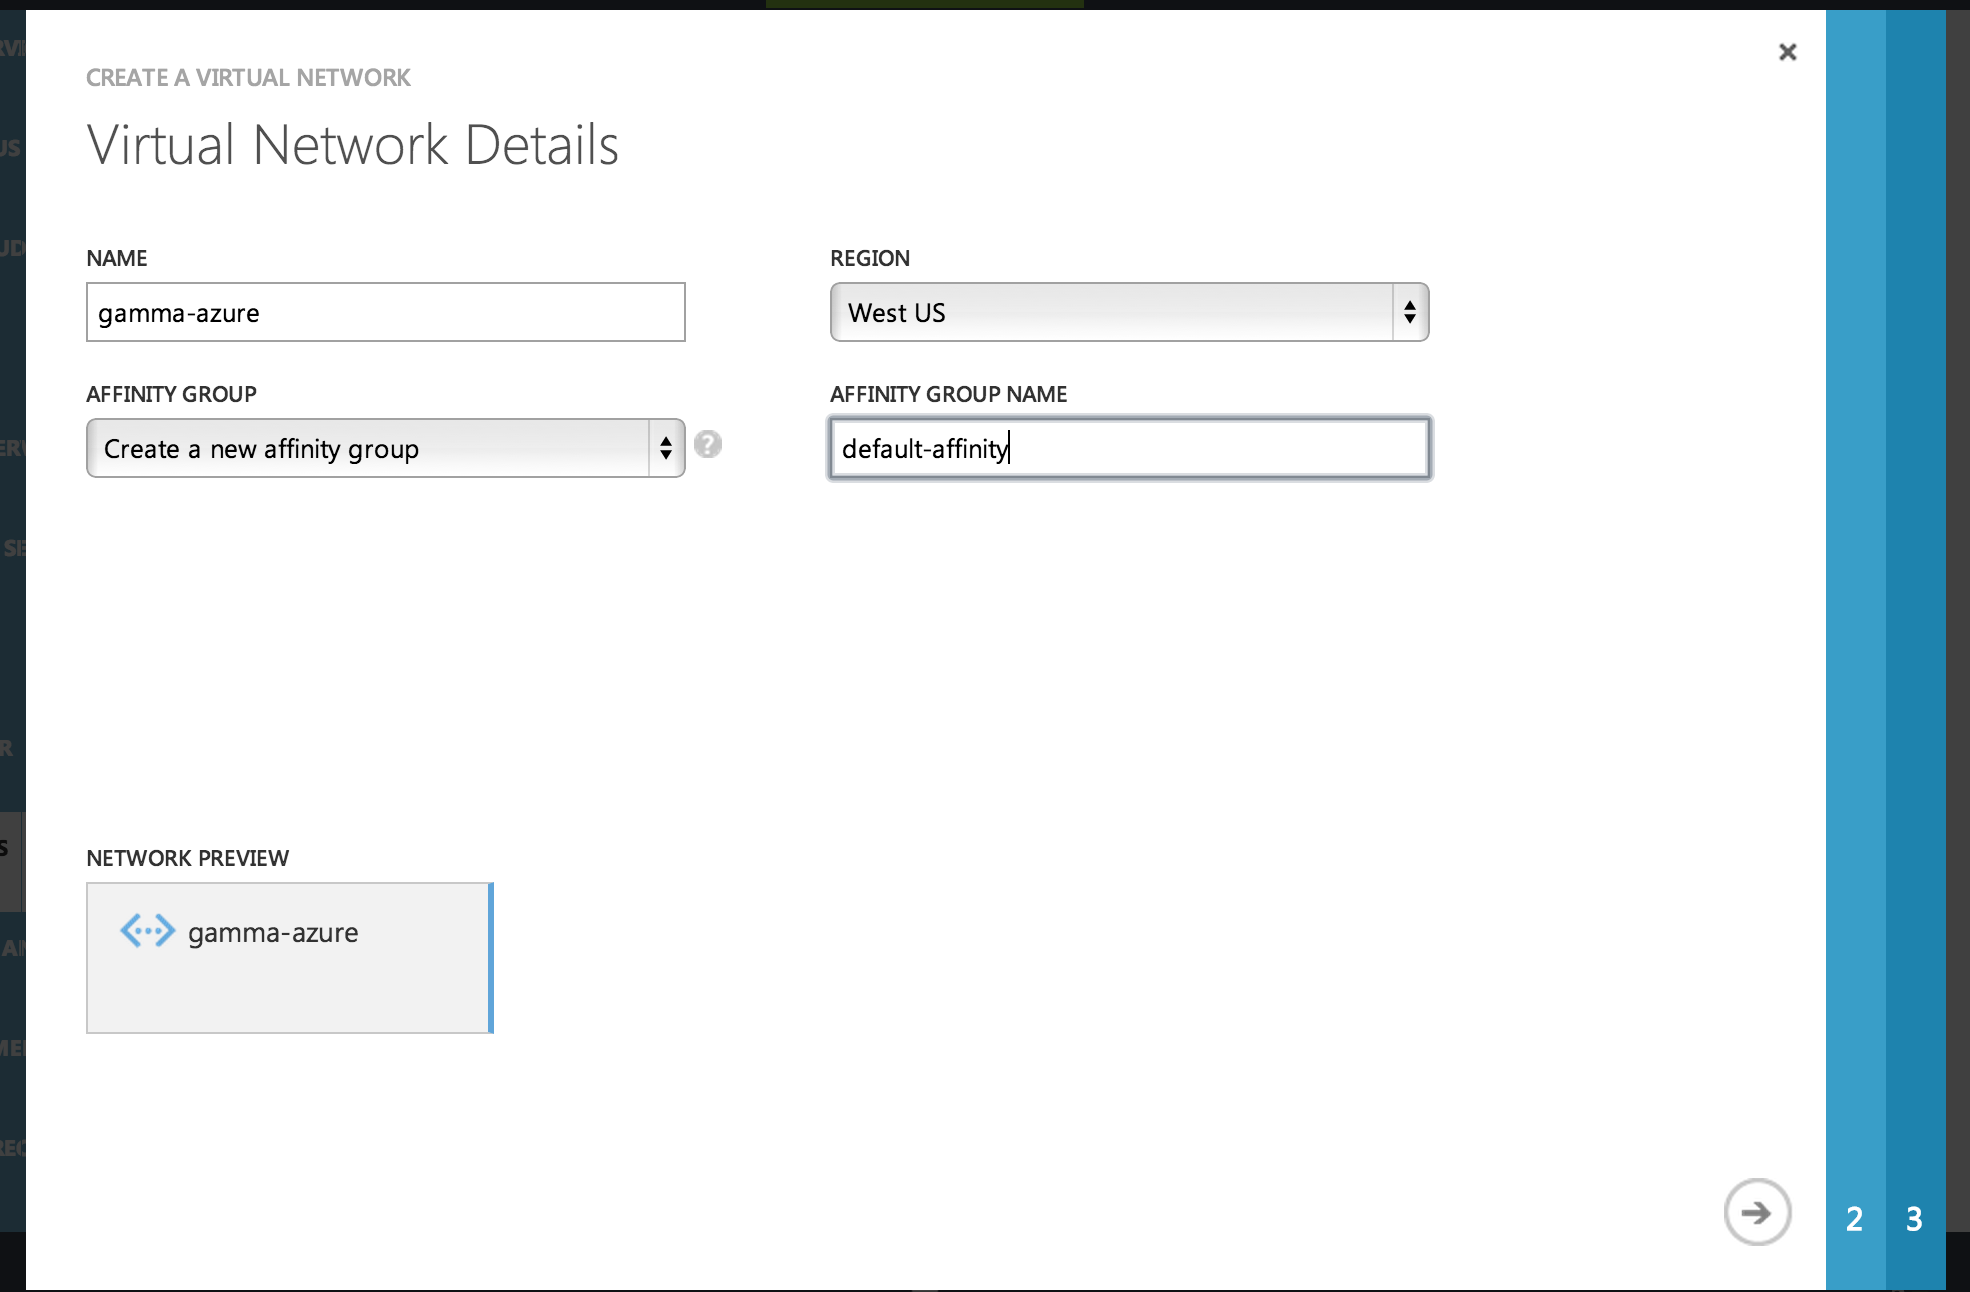Click the help question mark icon
The image size is (1970, 1292).
(x=708, y=444)
